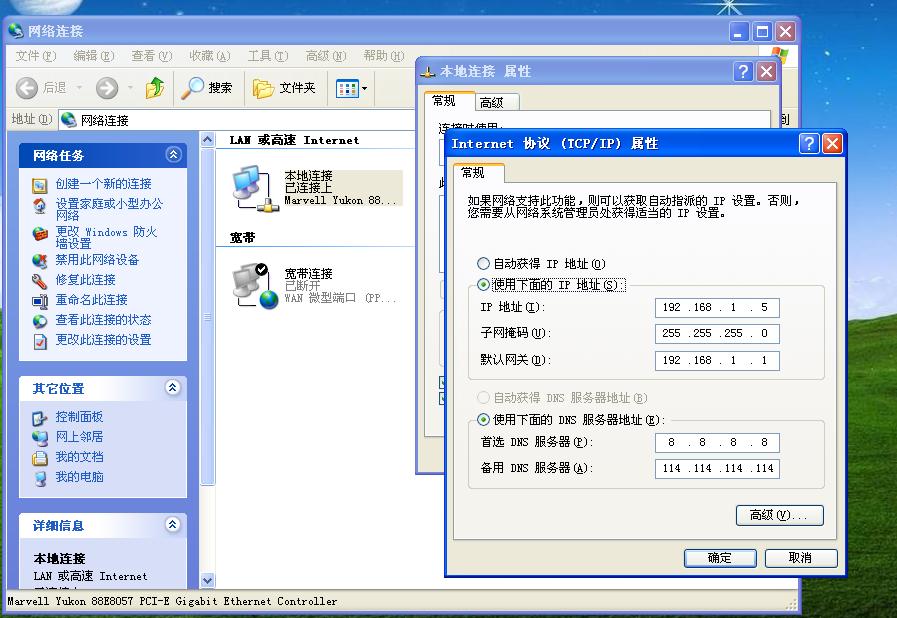
Task: Select 使用下面的 DNS 服务器地址
Action: pos(483,420)
